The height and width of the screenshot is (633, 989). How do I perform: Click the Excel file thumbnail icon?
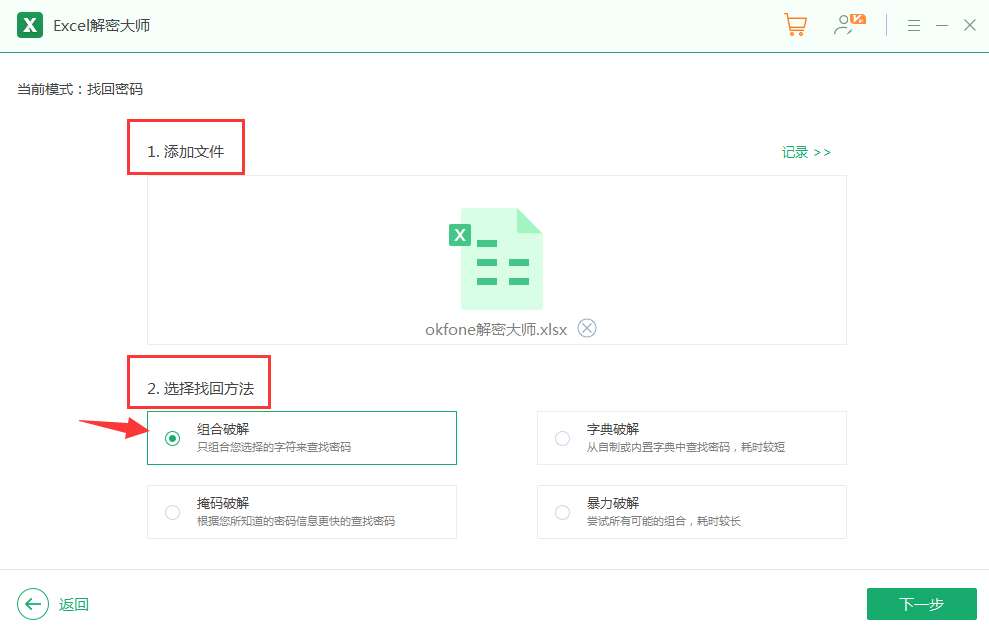click(x=496, y=258)
